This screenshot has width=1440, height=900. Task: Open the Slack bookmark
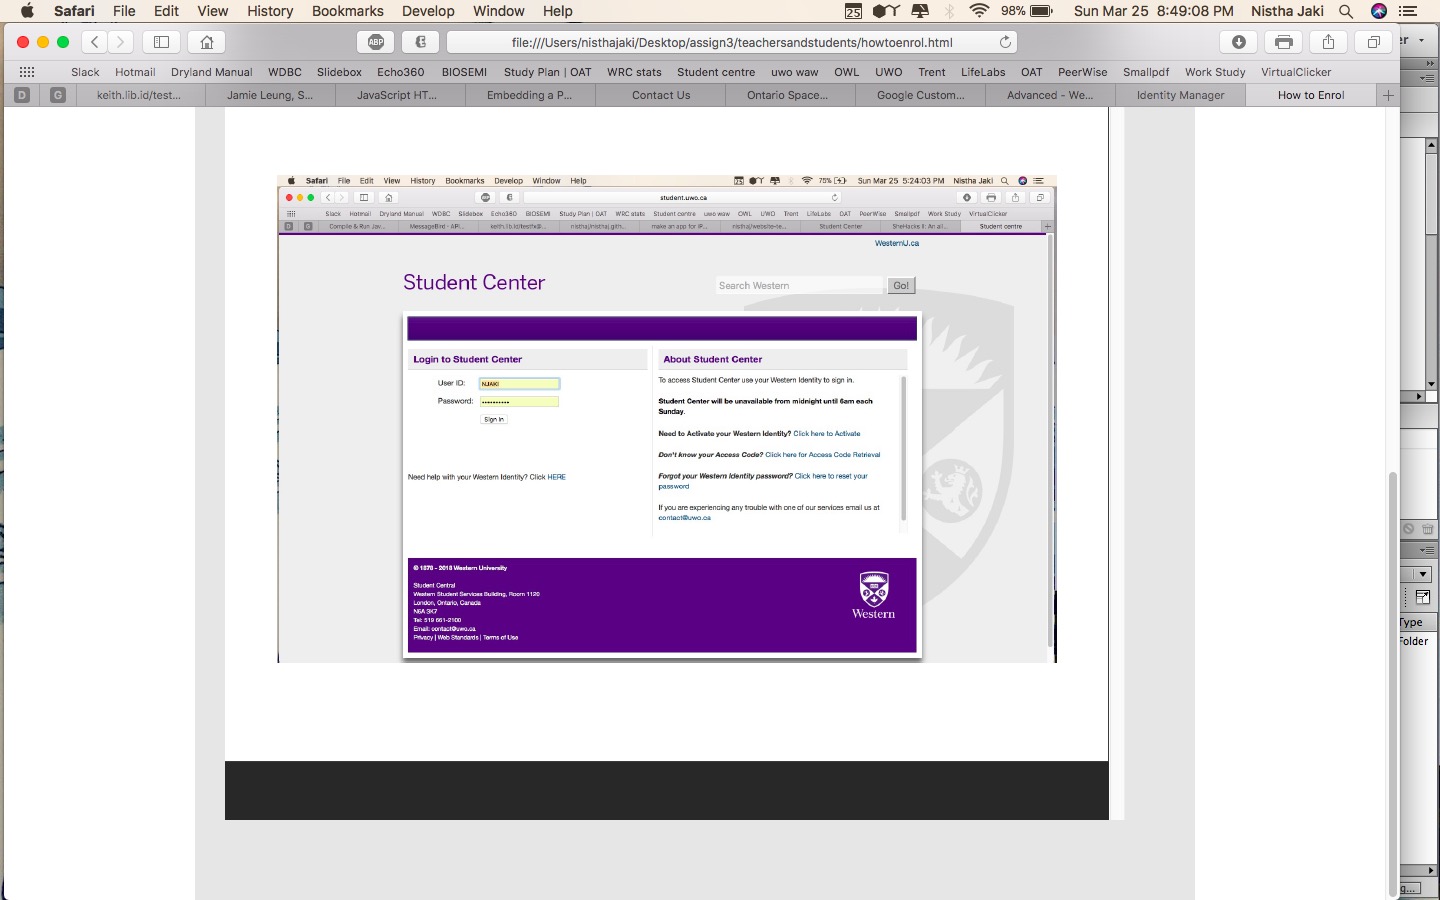[x=85, y=72]
